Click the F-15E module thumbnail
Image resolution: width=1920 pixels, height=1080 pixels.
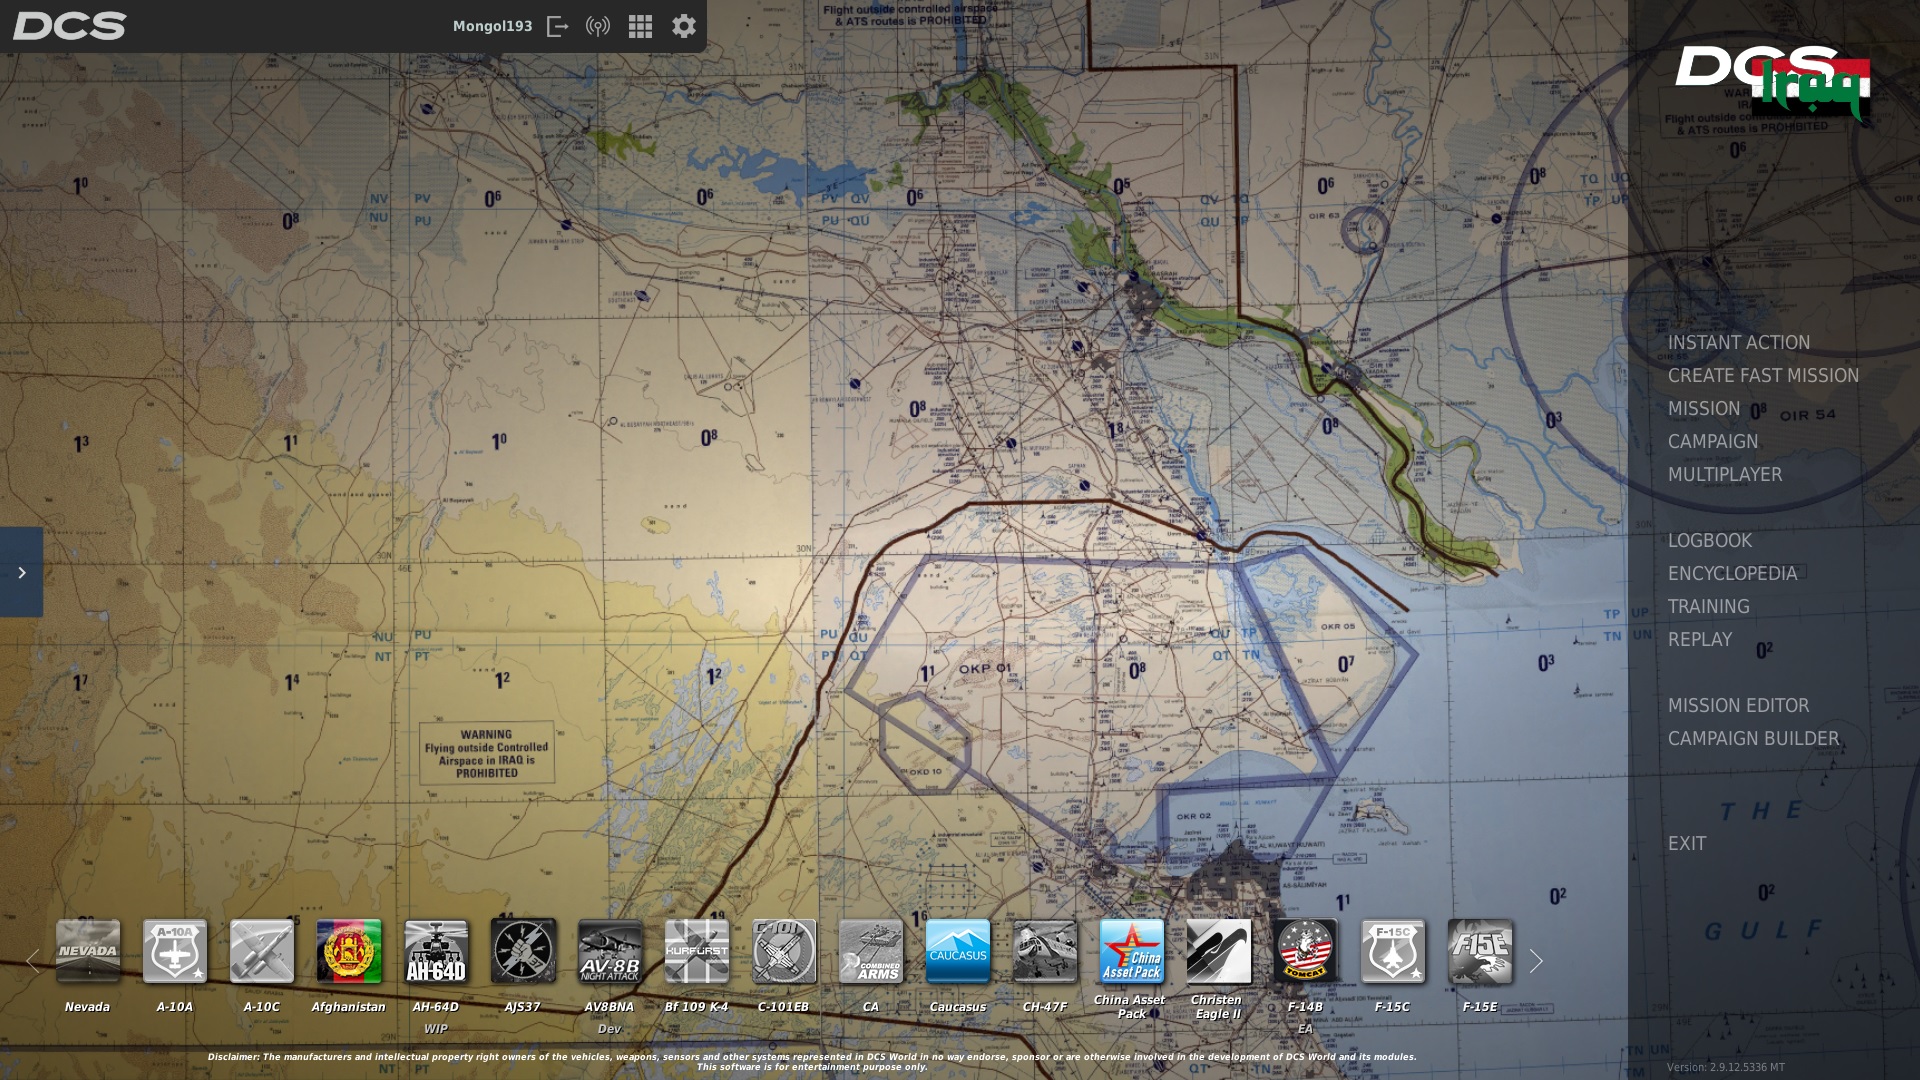(1480, 952)
